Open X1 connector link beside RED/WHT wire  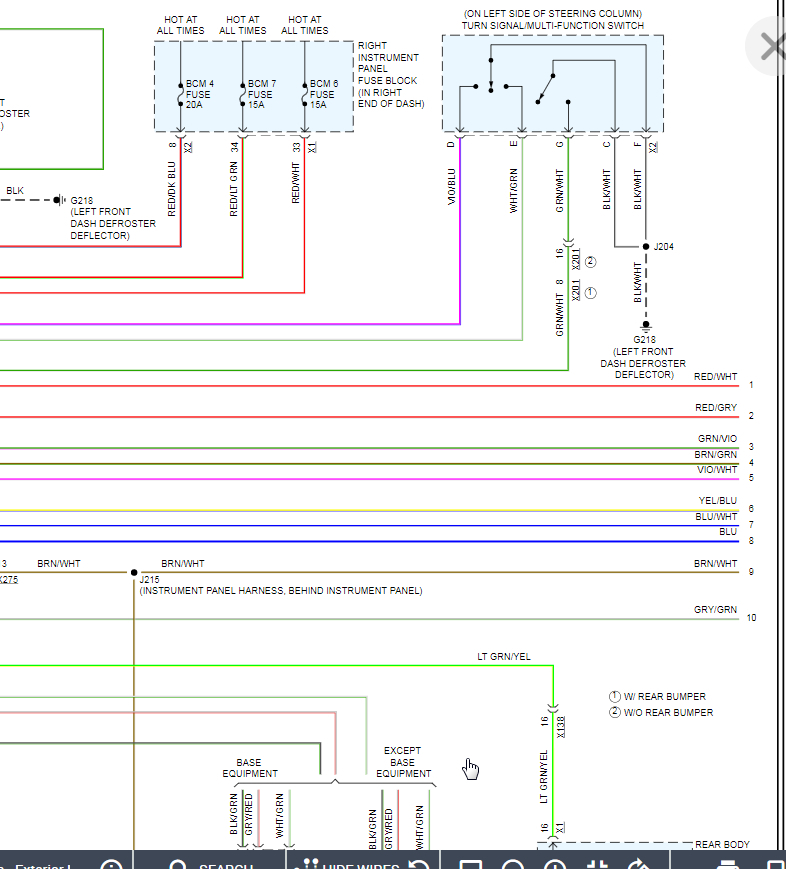(312, 146)
